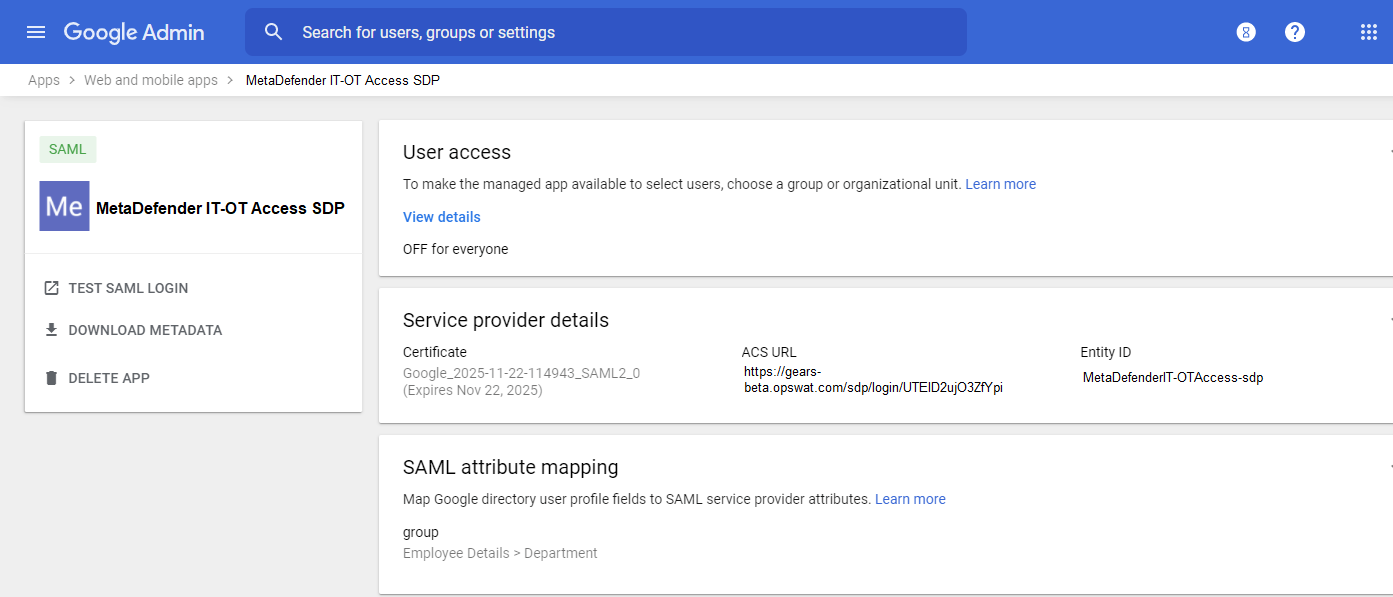The width and height of the screenshot is (1393, 597).
Task: Click the Test SAML Login open-in-new icon
Action: point(52,288)
